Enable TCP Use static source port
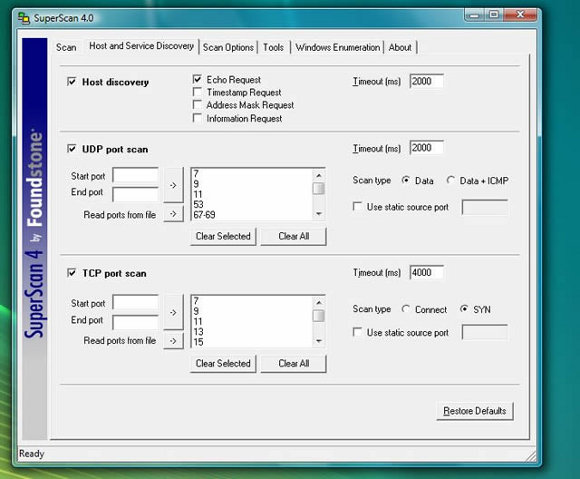The image size is (580, 479). pyautogui.click(x=357, y=332)
